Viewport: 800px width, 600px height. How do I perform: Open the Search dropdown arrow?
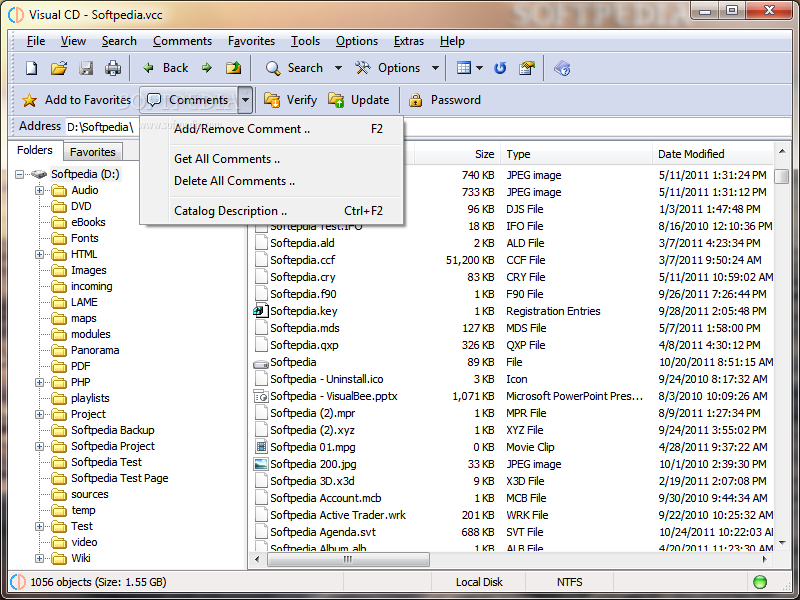338,68
